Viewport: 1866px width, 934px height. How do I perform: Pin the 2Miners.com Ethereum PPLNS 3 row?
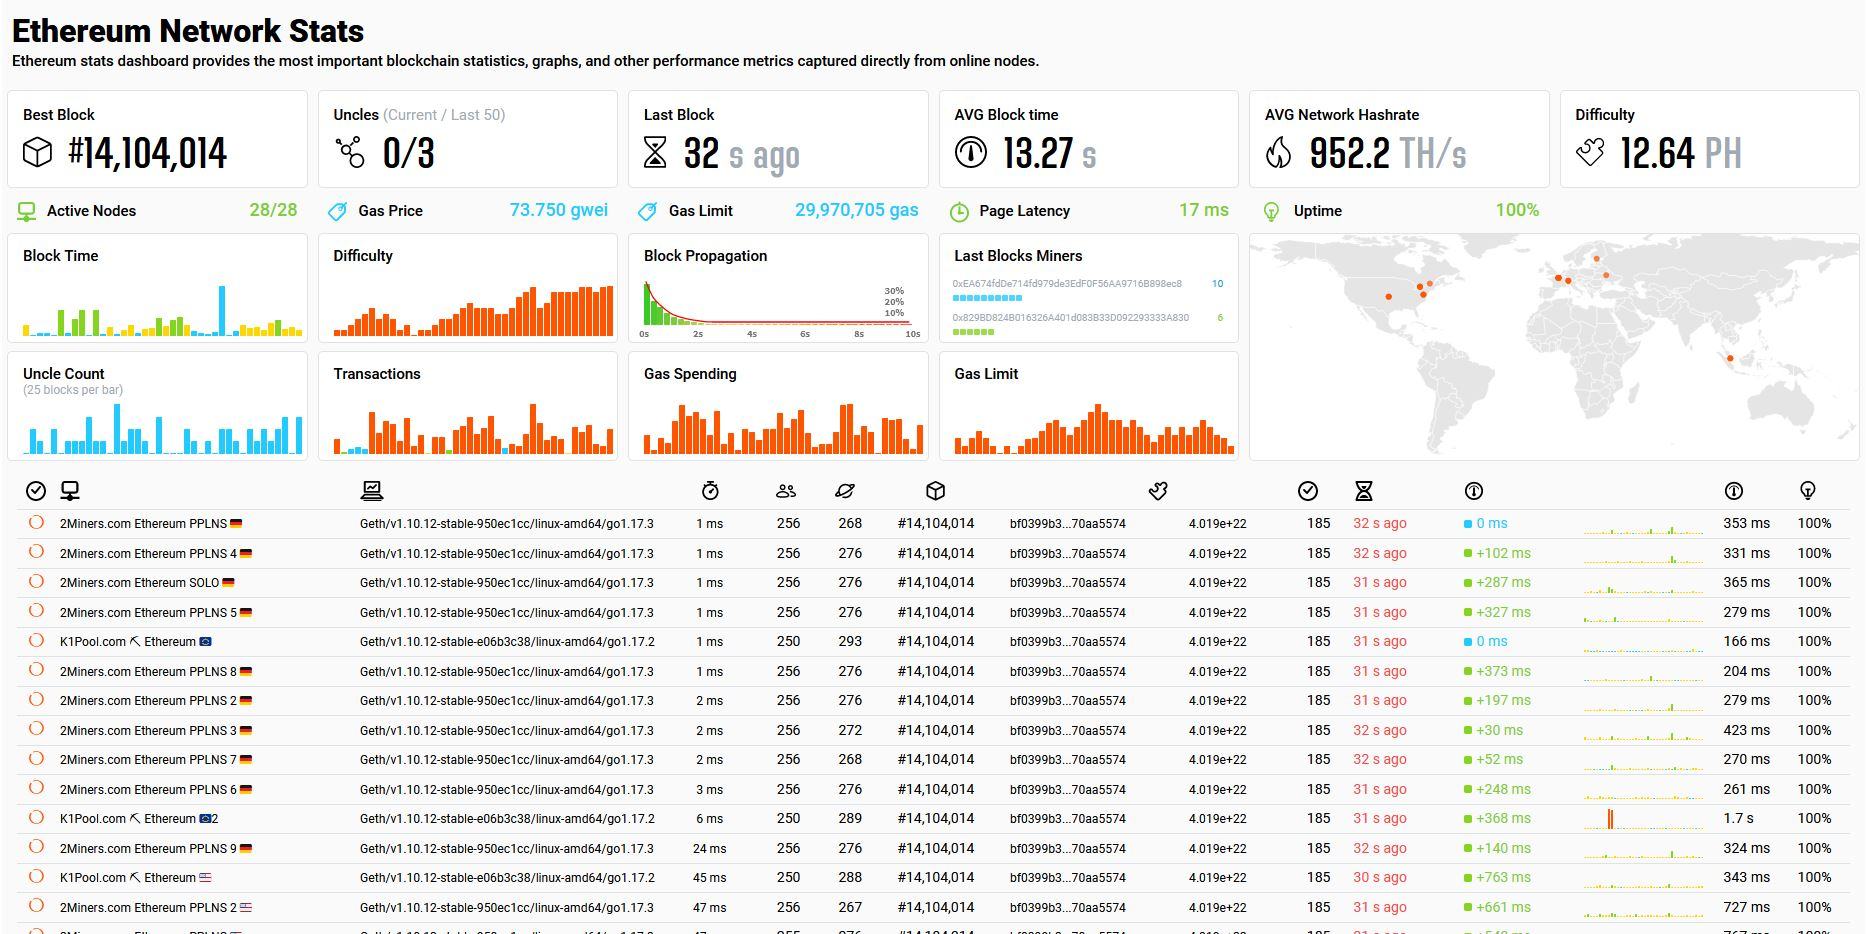coord(36,729)
